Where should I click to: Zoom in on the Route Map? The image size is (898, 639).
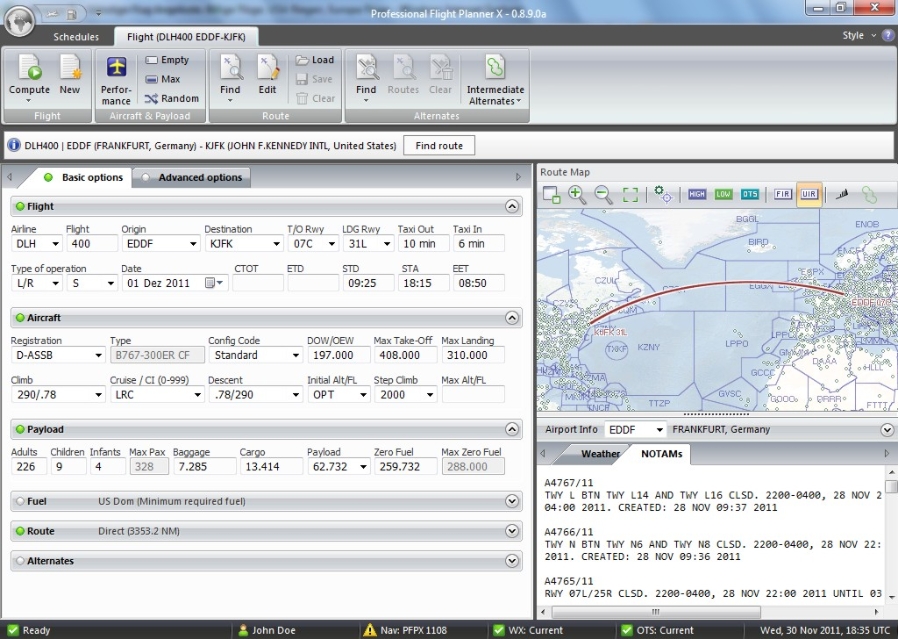(x=576, y=194)
